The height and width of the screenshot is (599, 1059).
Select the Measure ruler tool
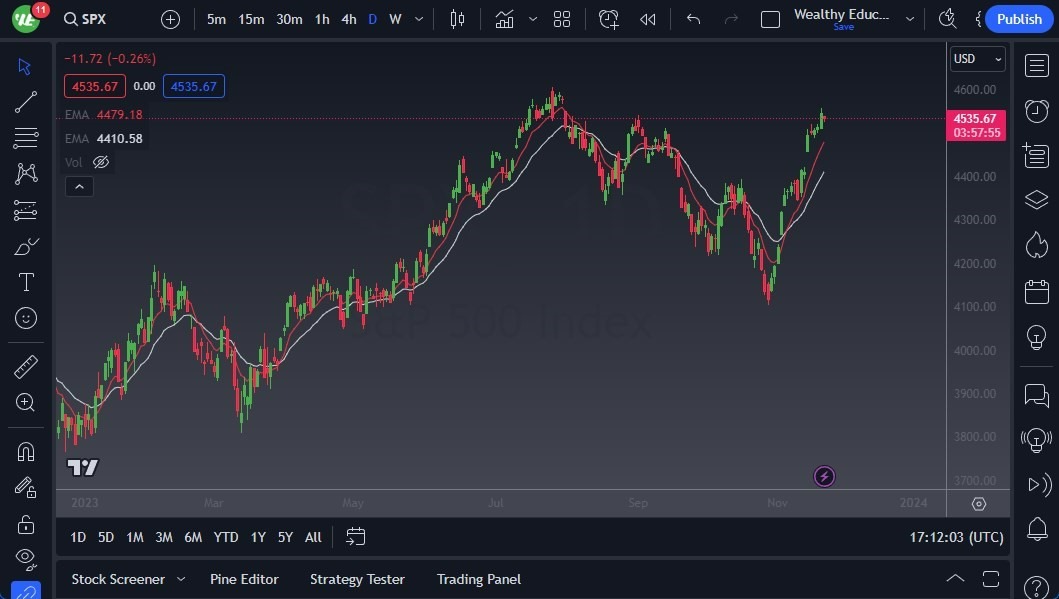tap(25, 366)
